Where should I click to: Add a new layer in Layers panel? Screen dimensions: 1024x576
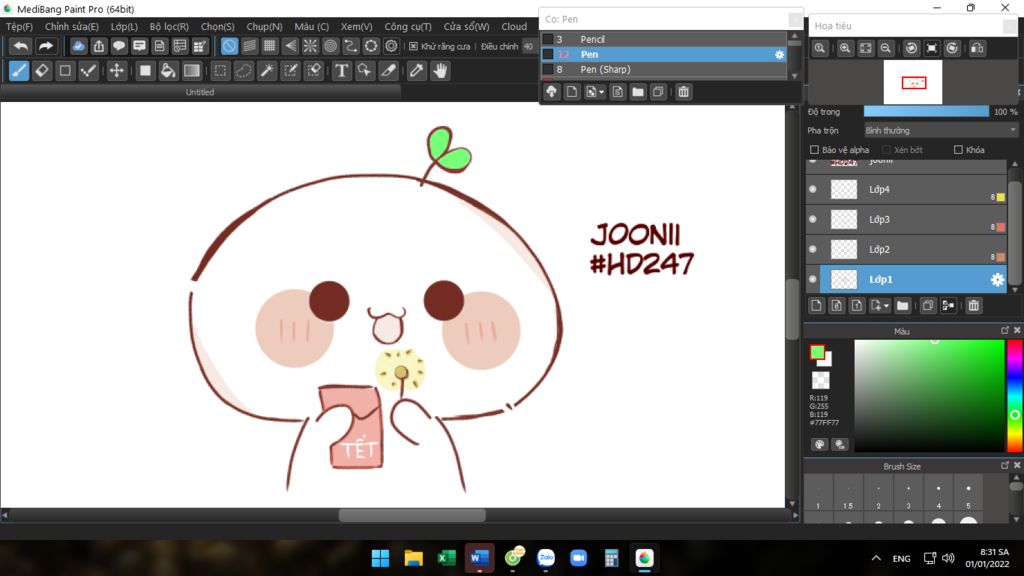pyautogui.click(x=816, y=305)
